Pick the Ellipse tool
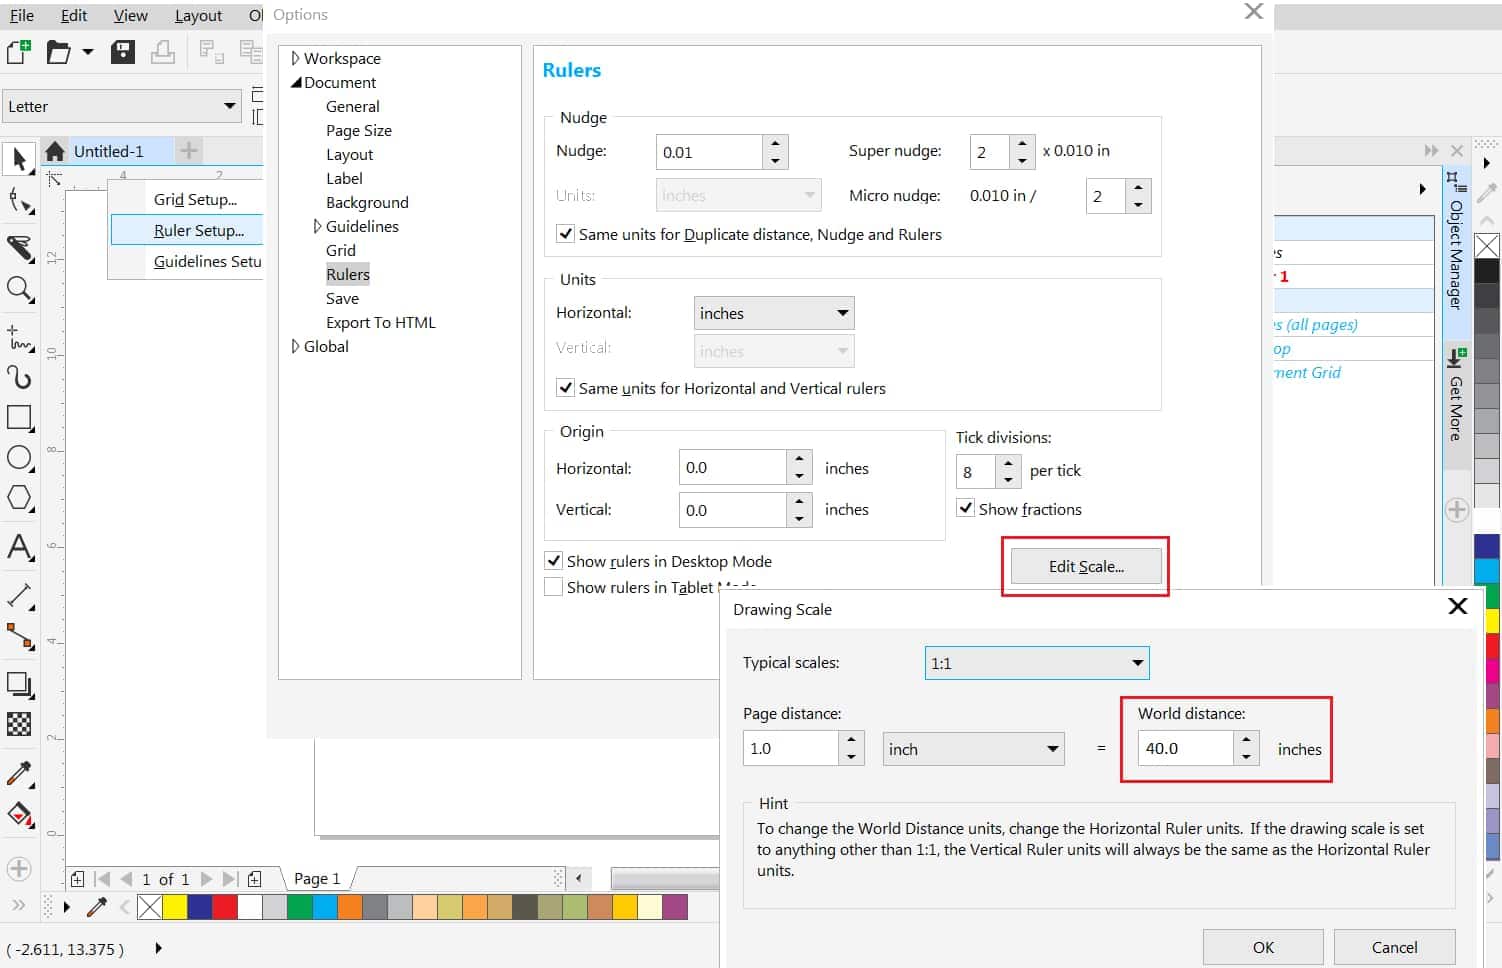 click(x=19, y=458)
